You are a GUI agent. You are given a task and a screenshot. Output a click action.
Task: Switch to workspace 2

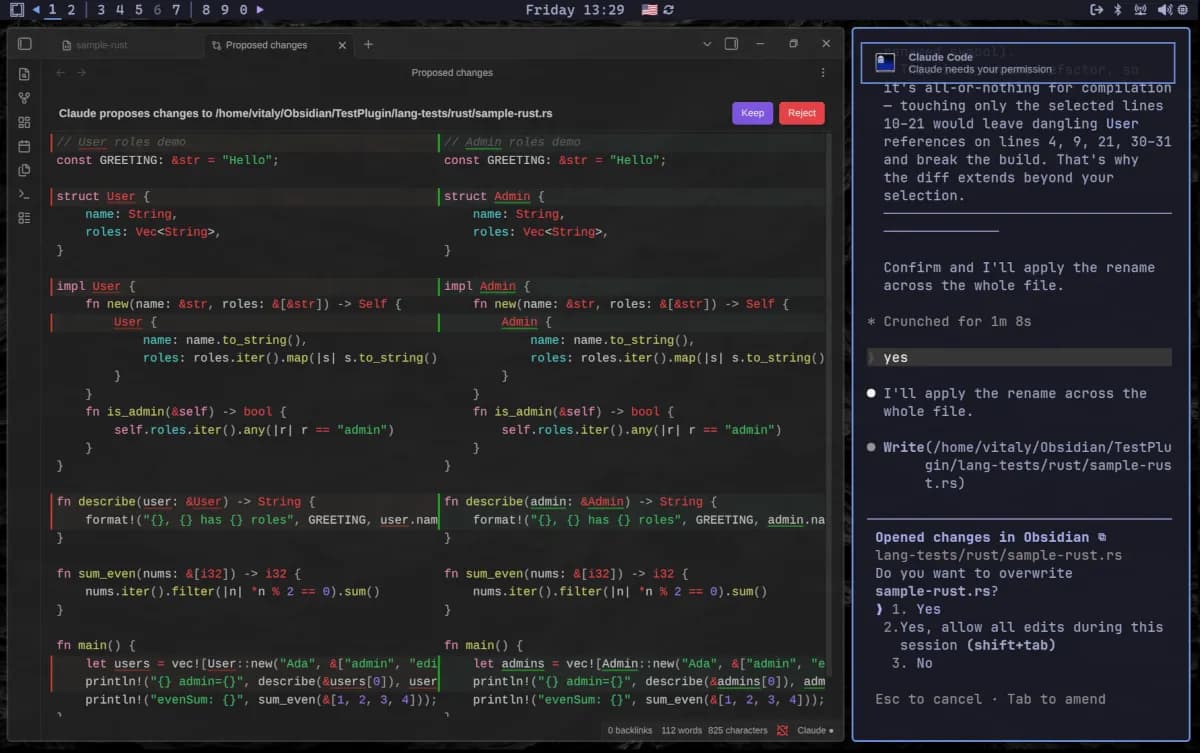tap(71, 10)
